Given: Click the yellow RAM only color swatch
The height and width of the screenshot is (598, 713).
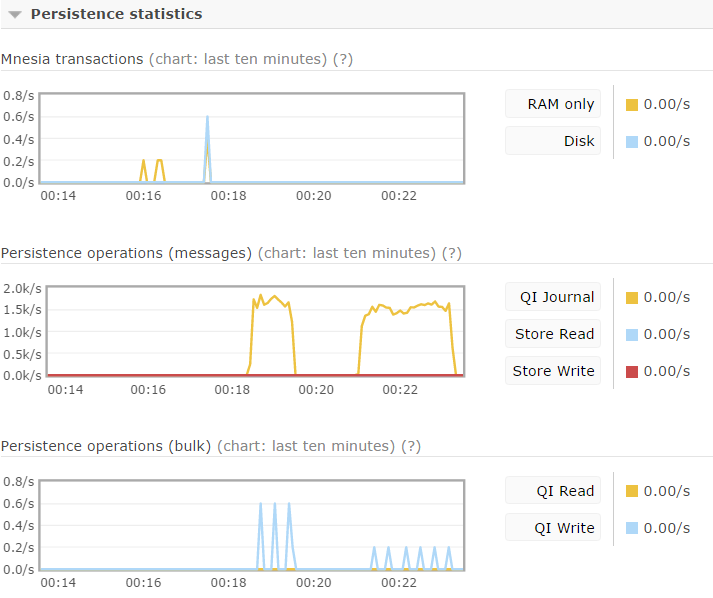Looking at the screenshot, I should click(x=631, y=105).
